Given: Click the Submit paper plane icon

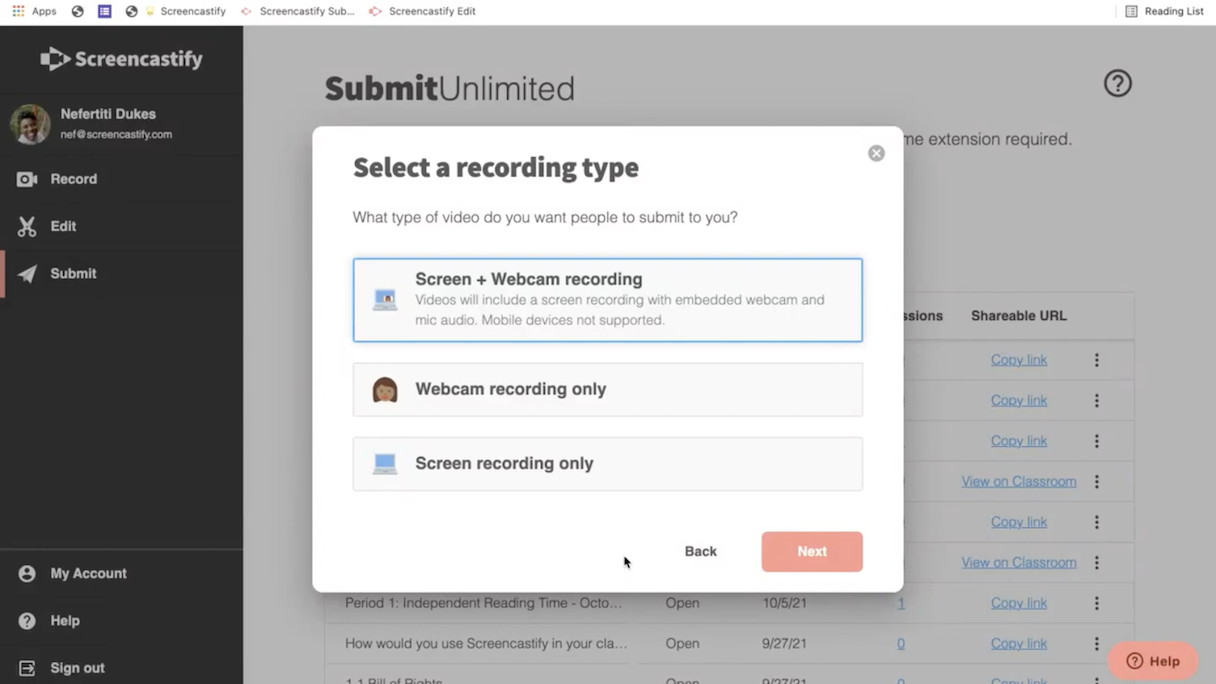Looking at the screenshot, I should coord(27,274).
